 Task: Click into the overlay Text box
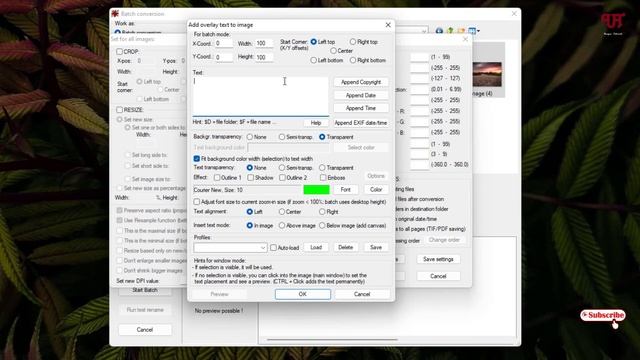tap(260, 96)
